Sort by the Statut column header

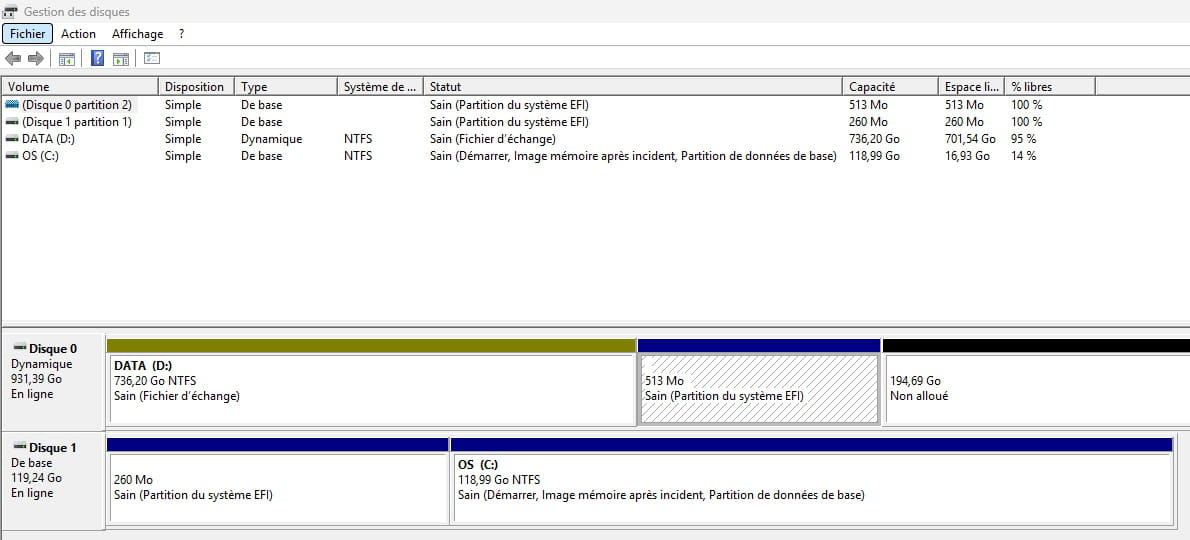click(x=633, y=86)
